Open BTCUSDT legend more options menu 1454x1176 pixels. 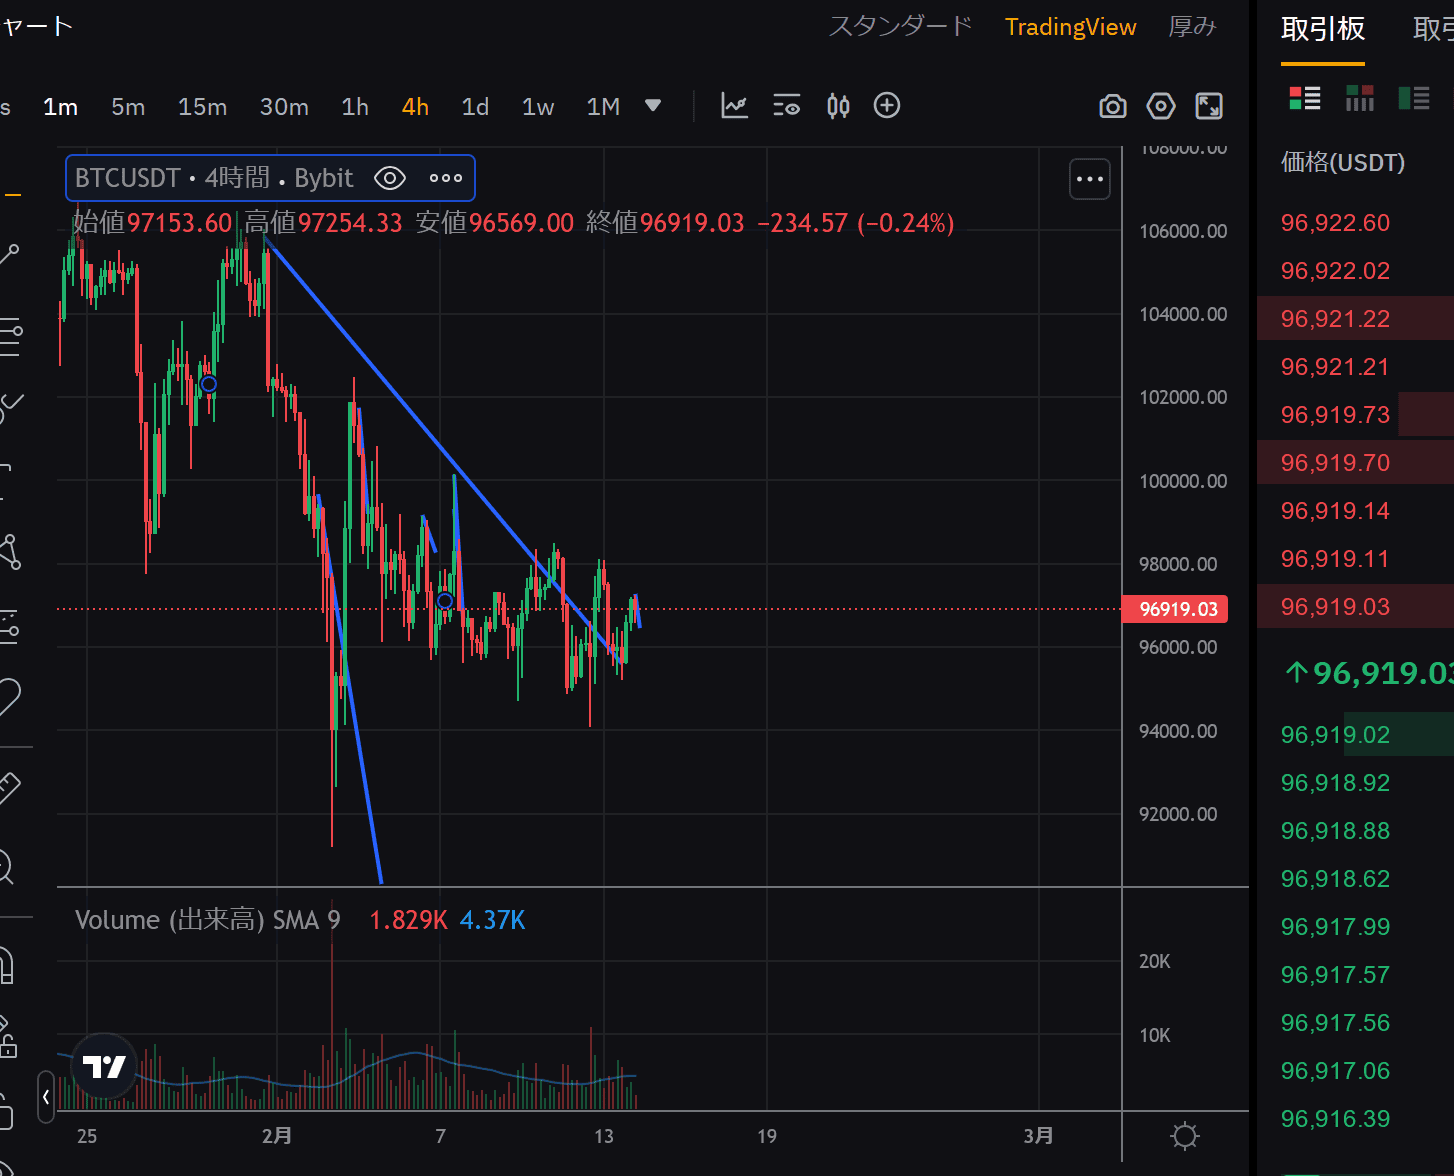pos(445,179)
